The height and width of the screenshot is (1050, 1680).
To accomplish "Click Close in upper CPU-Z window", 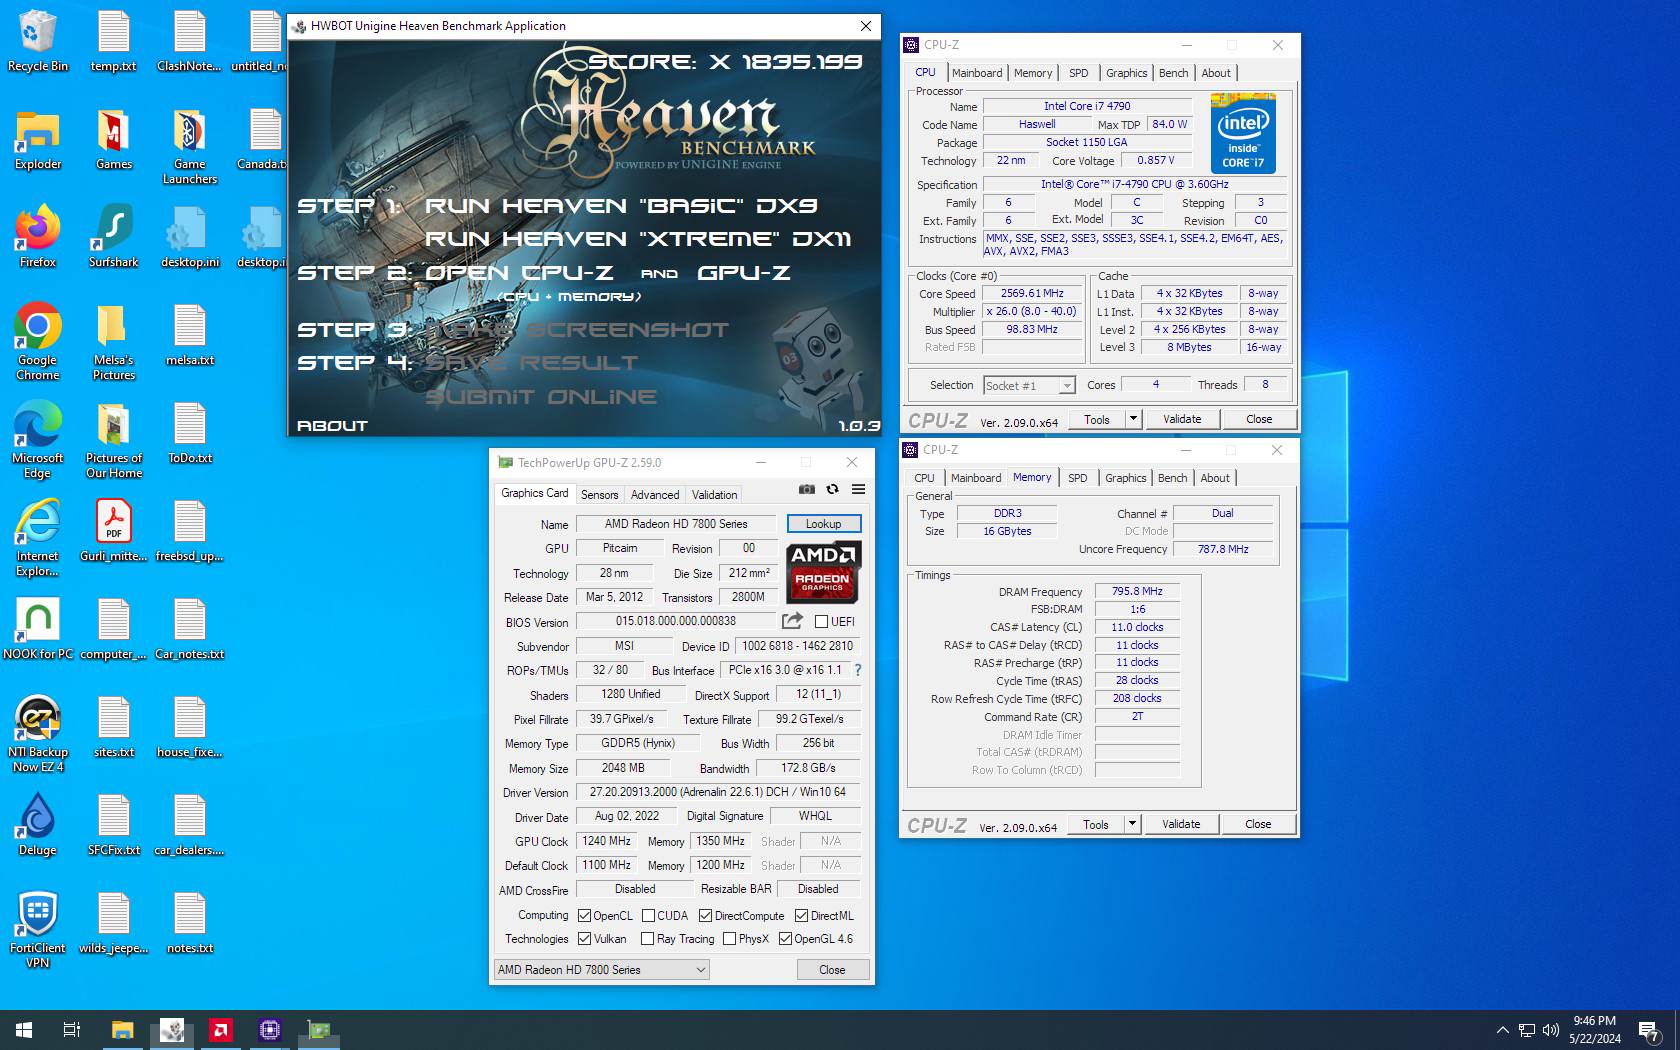I will (x=1259, y=419).
